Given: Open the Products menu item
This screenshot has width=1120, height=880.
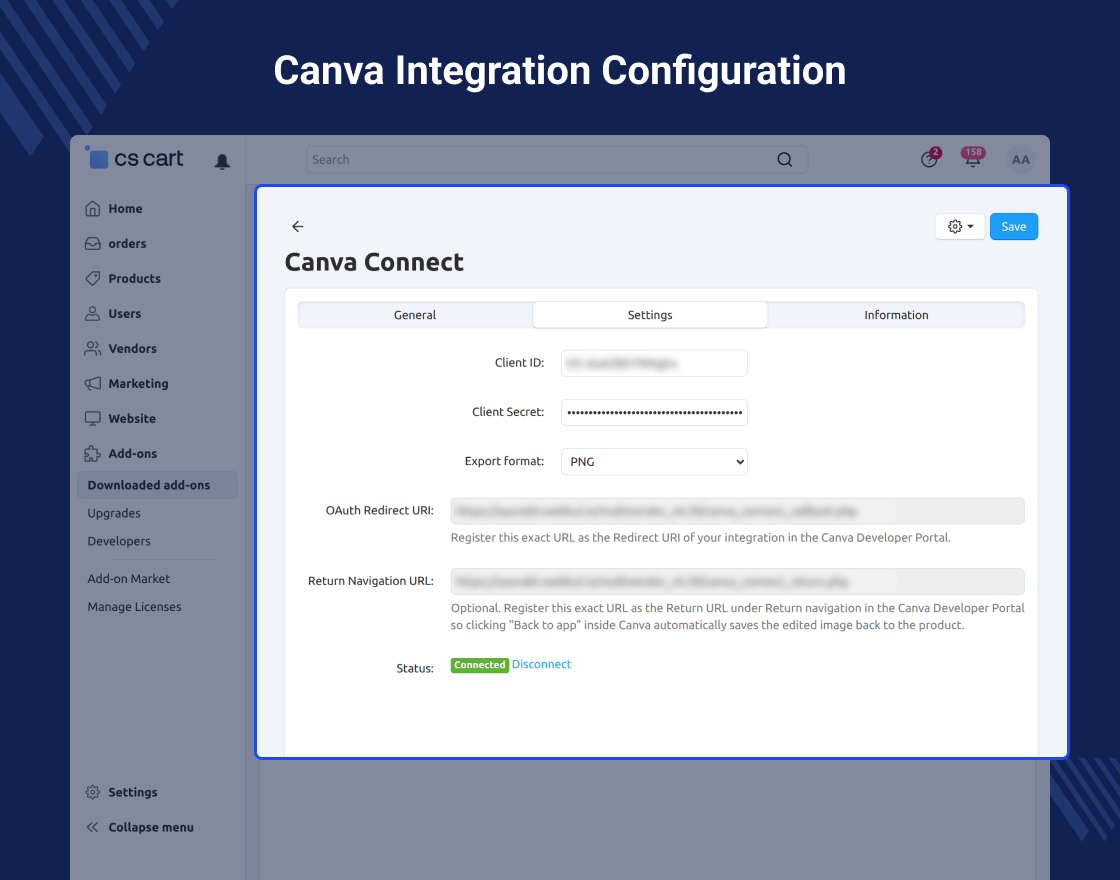Looking at the screenshot, I should pos(134,279).
